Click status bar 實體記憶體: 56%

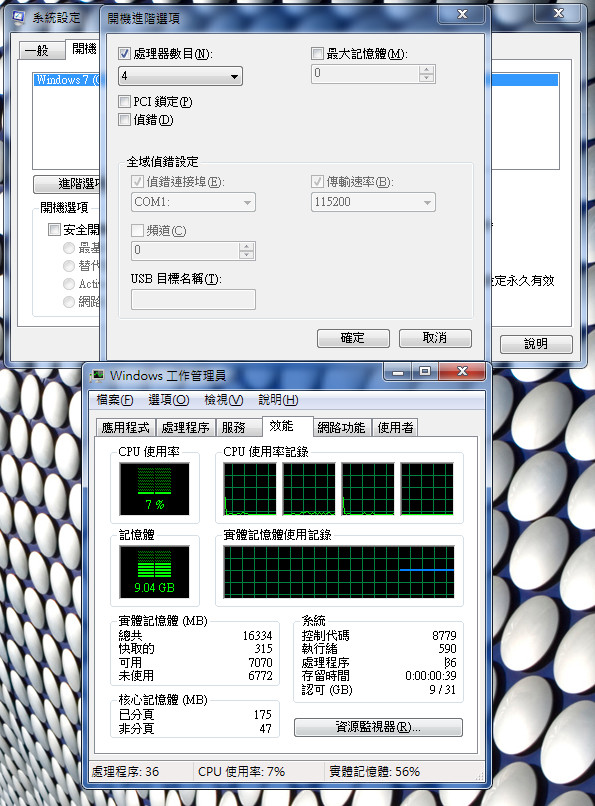pyautogui.click(x=375, y=772)
